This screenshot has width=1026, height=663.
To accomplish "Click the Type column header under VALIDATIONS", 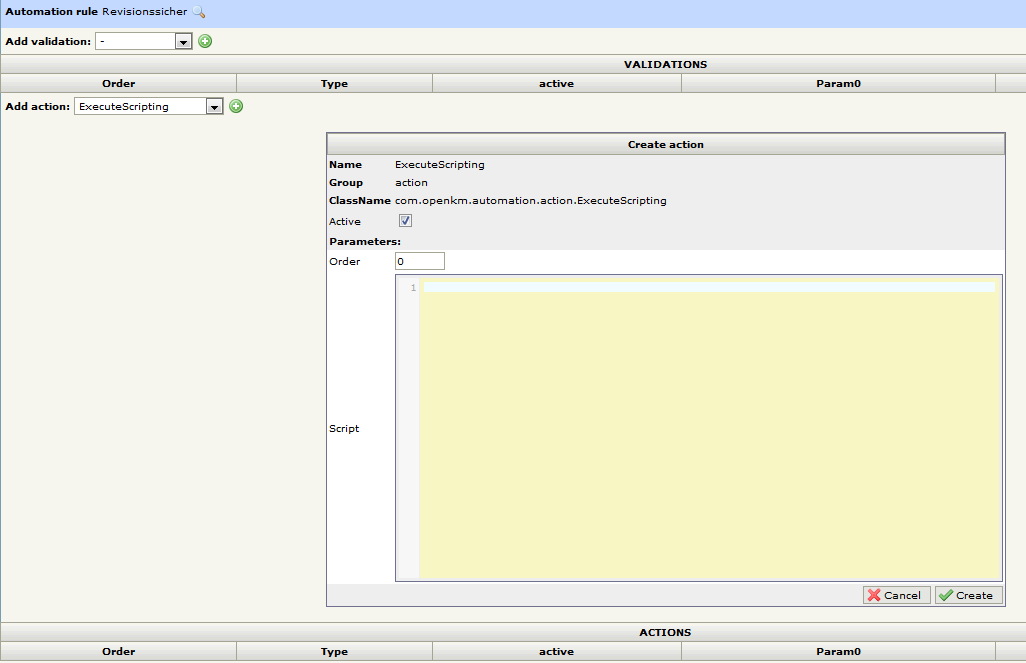I will [334, 84].
